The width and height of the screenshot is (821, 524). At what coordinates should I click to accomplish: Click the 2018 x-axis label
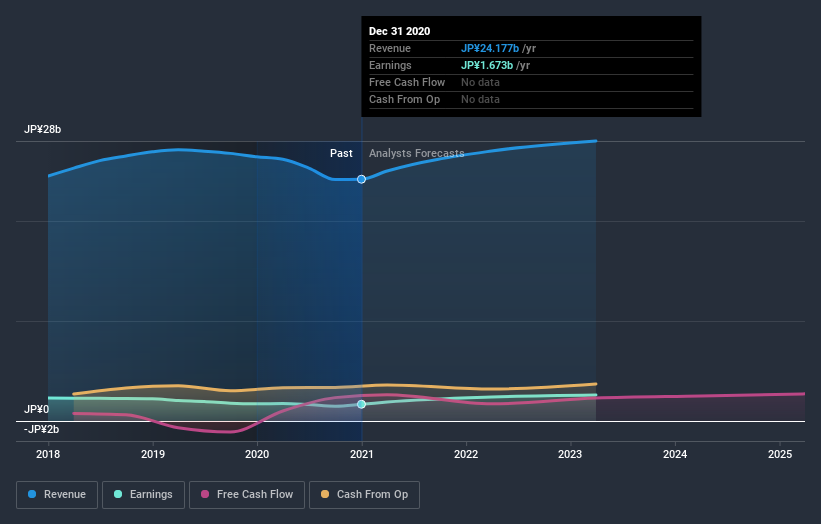(48, 454)
